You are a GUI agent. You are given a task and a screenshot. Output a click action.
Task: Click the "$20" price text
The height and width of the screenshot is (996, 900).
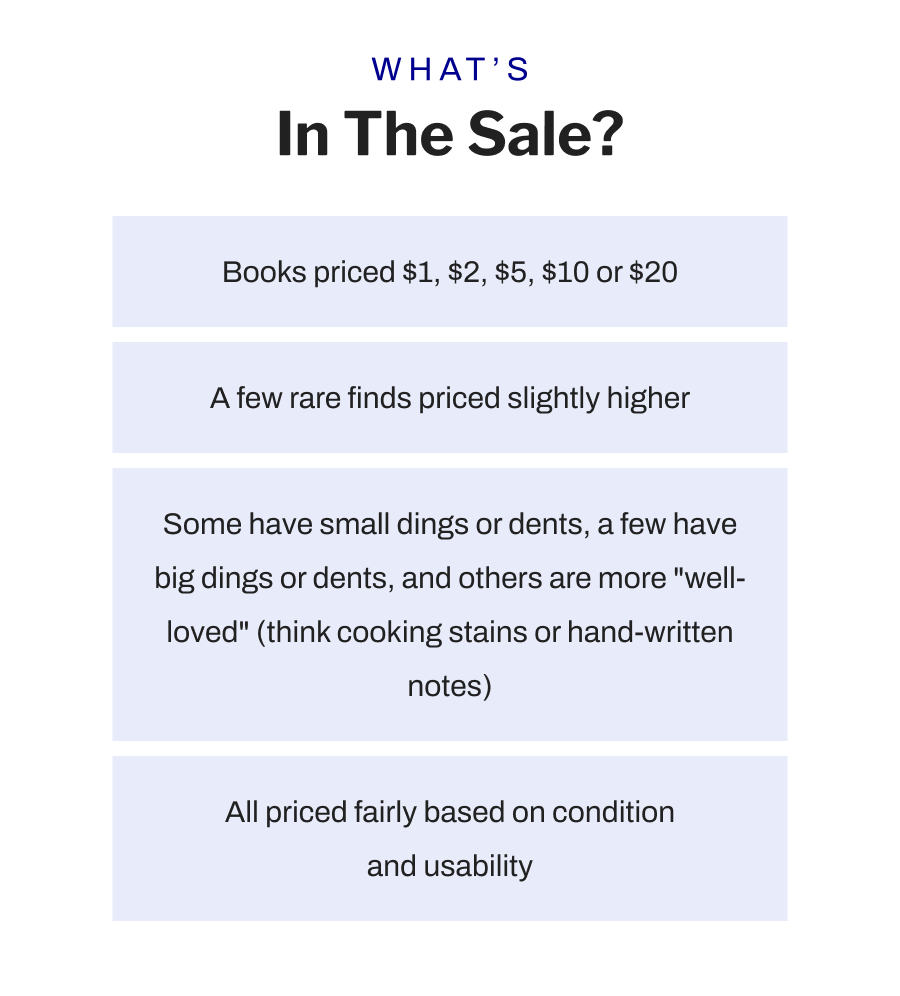pos(653,272)
